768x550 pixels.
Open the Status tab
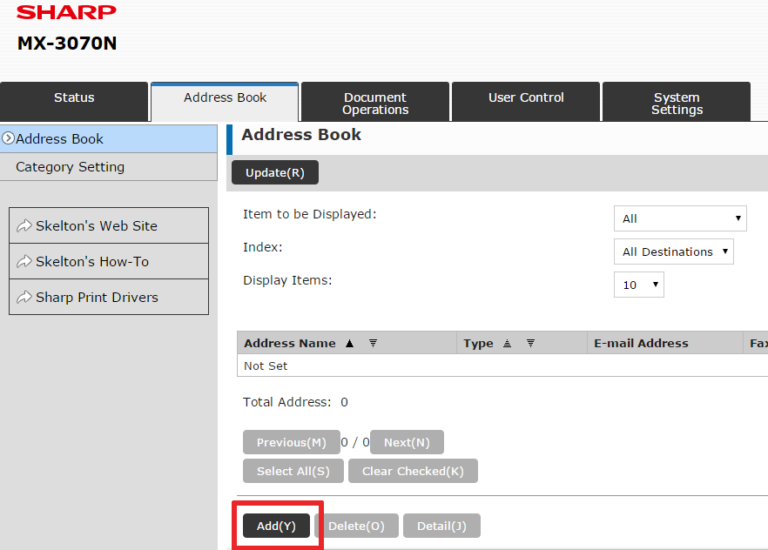[x=74, y=102]
